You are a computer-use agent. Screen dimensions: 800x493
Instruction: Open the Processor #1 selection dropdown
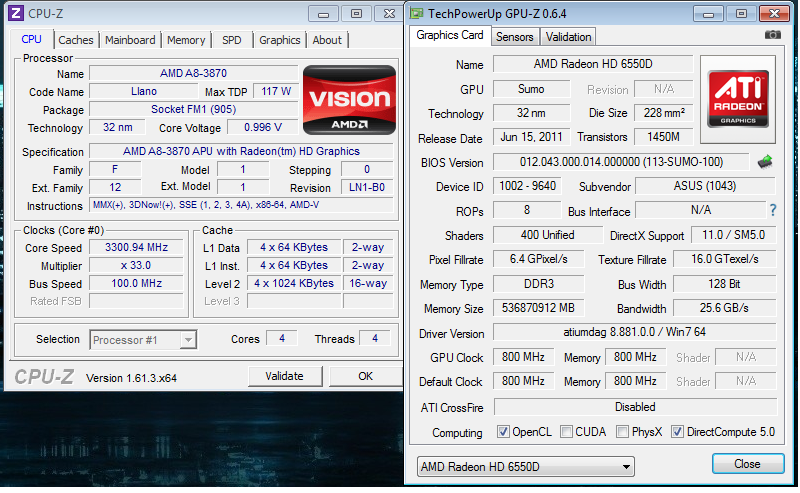click(143, 340)
